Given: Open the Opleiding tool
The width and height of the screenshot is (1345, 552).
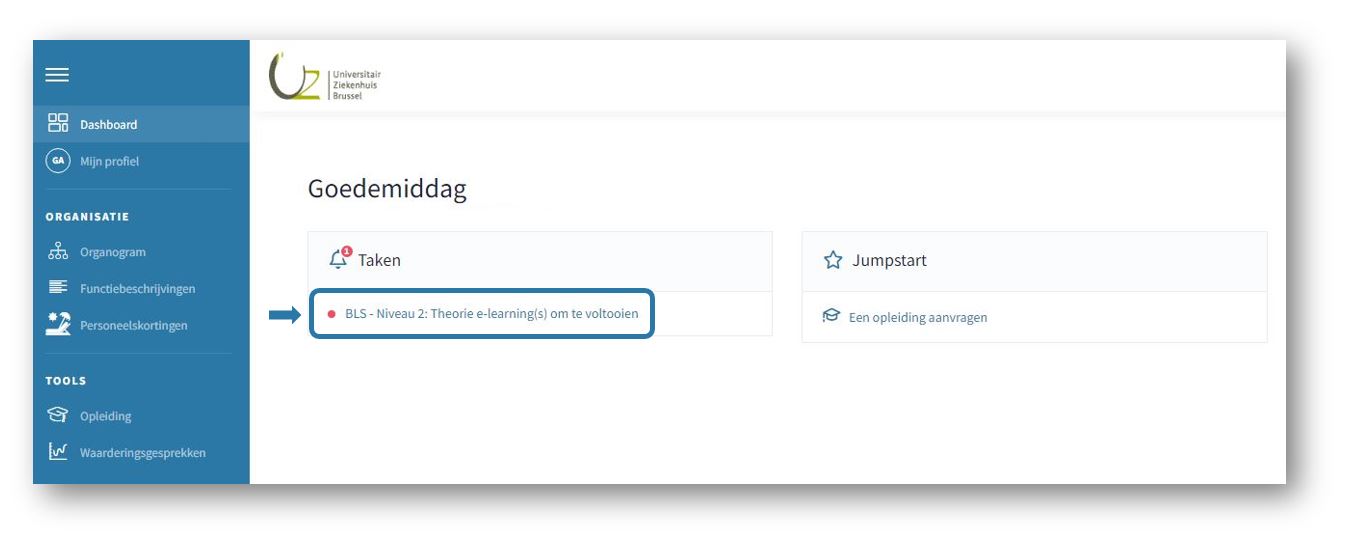Looking at the screenshot, I should click(105, 416).
